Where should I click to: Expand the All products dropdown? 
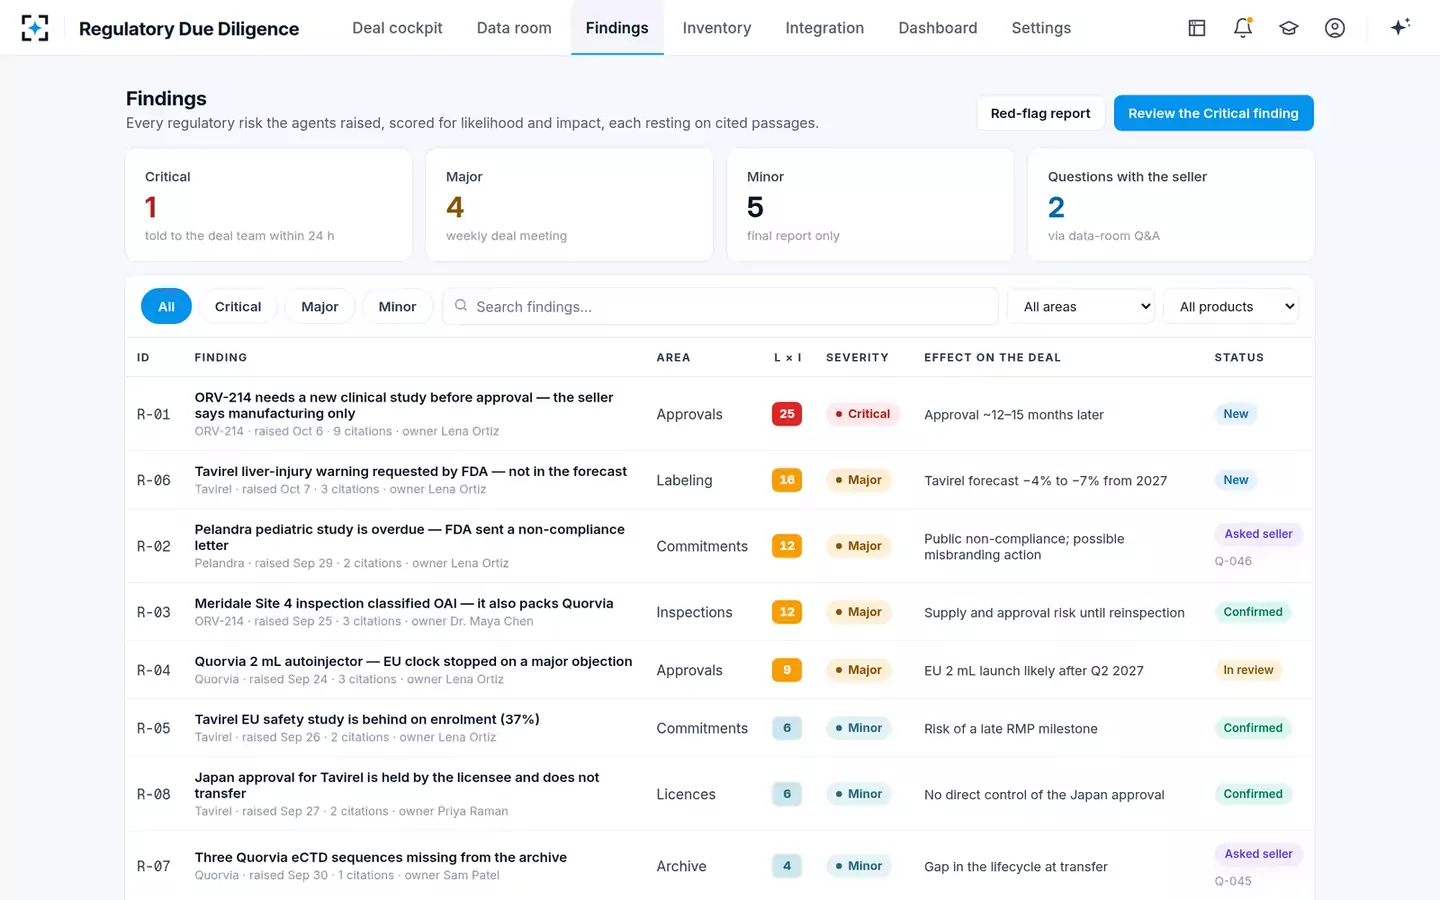(x=1231, y=307)
